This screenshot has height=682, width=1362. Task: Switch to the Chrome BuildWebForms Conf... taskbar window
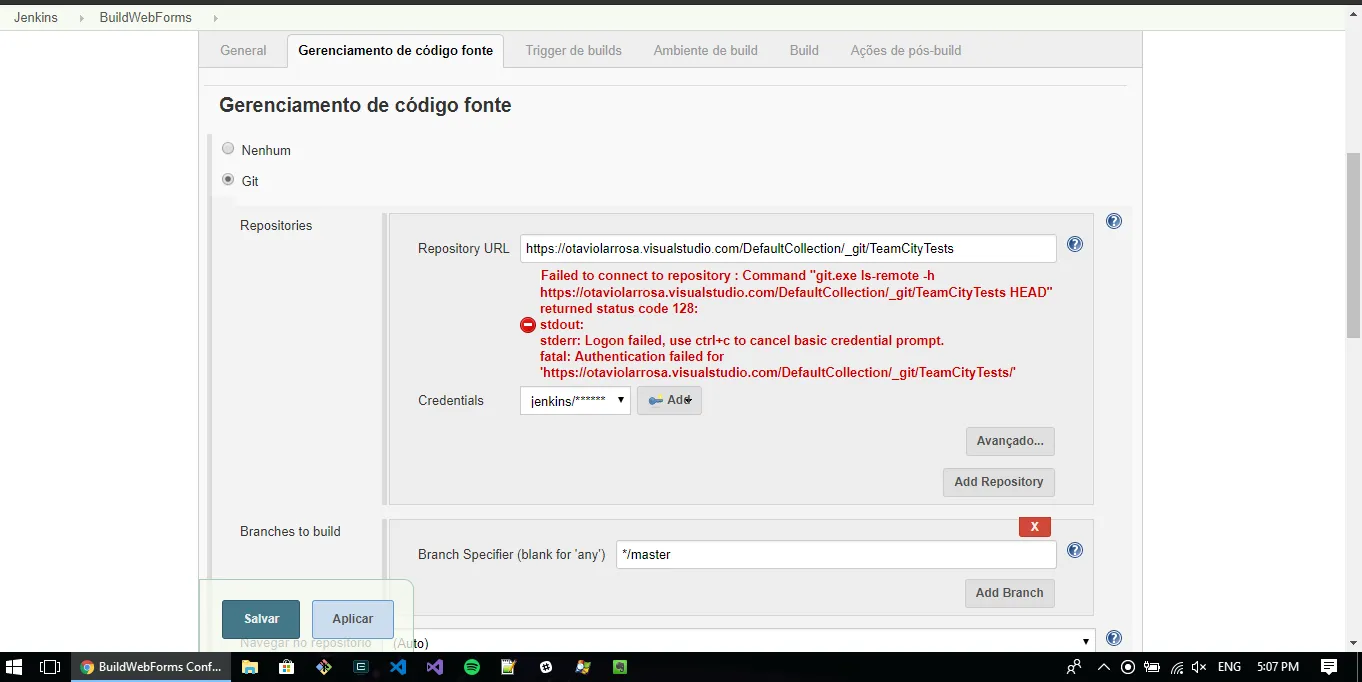pos(151,667)
